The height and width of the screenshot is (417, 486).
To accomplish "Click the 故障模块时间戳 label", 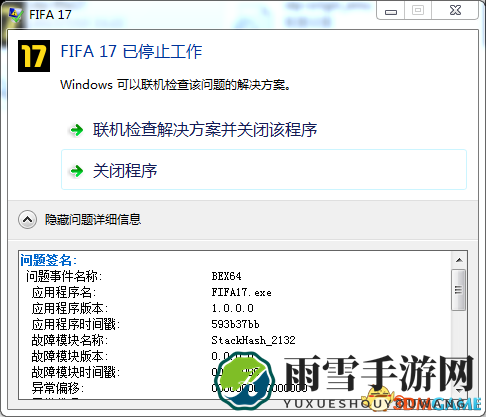I will point(76,372).
